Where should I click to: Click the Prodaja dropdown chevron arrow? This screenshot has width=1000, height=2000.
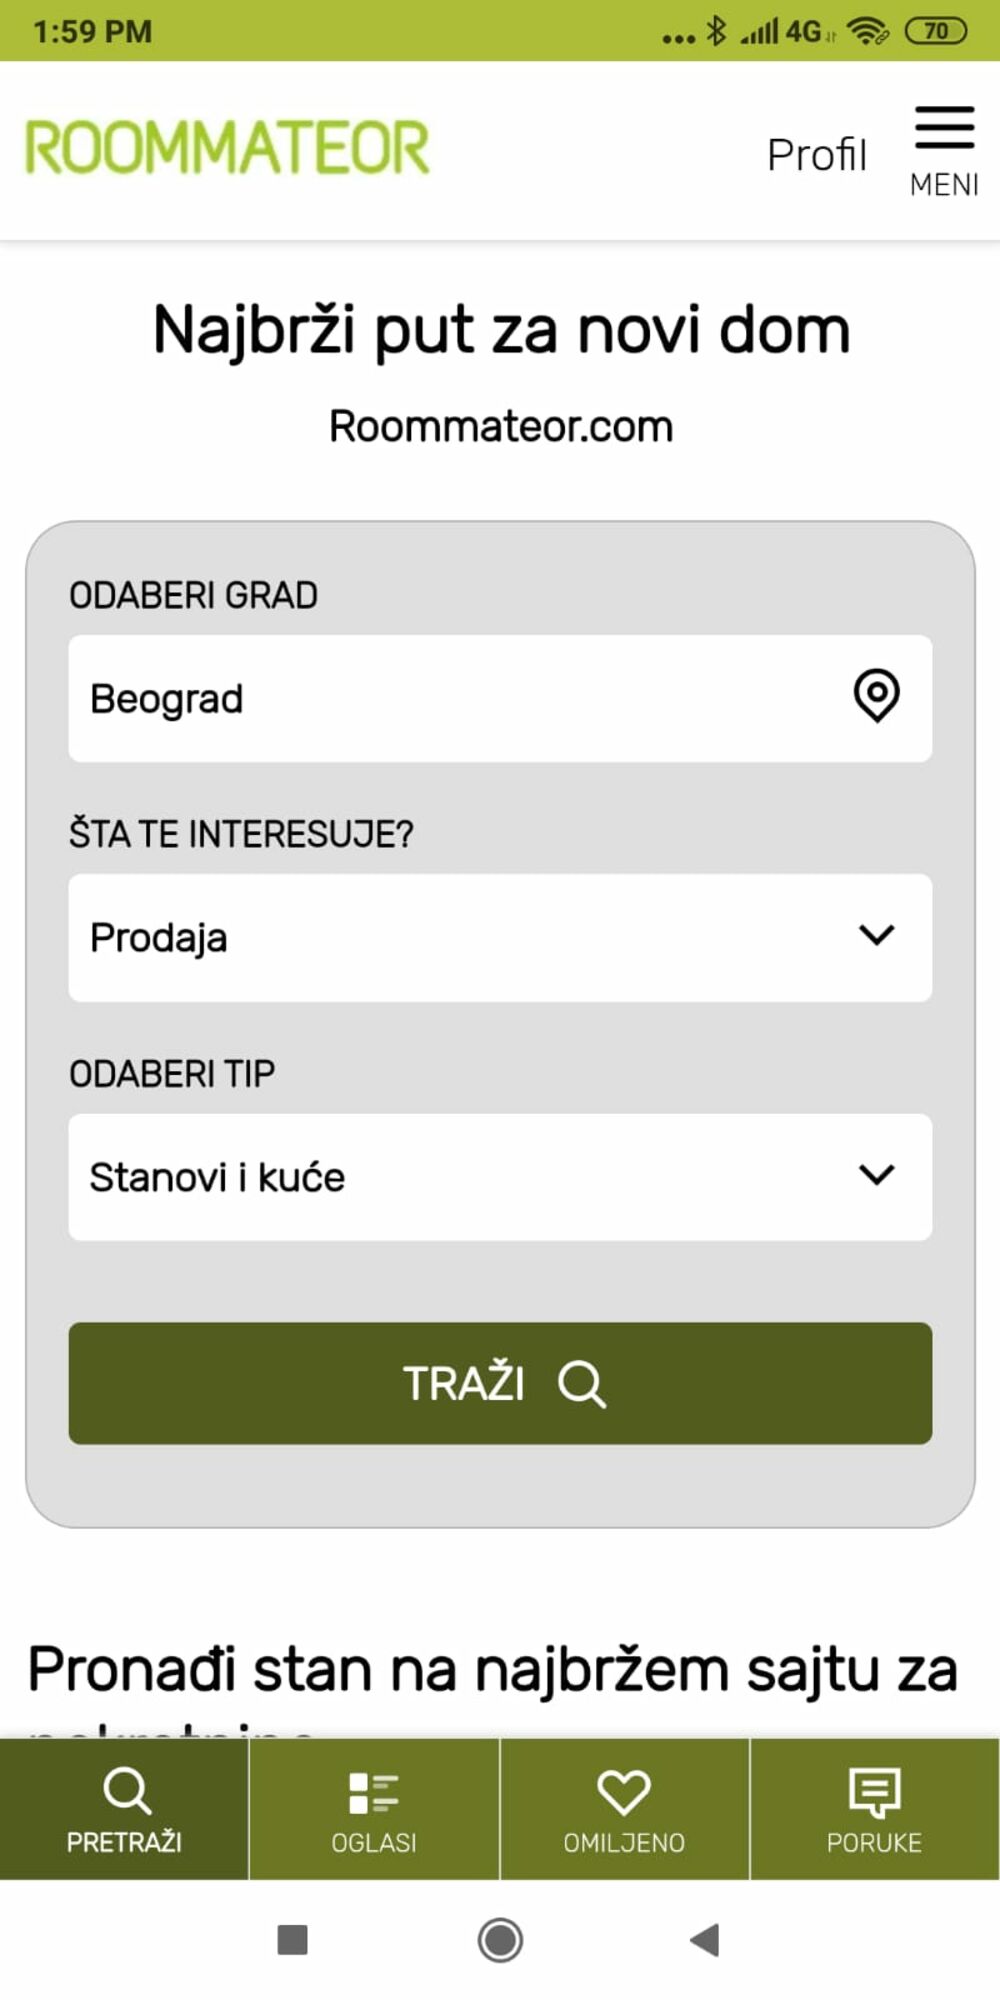click(x=876, y=935)
